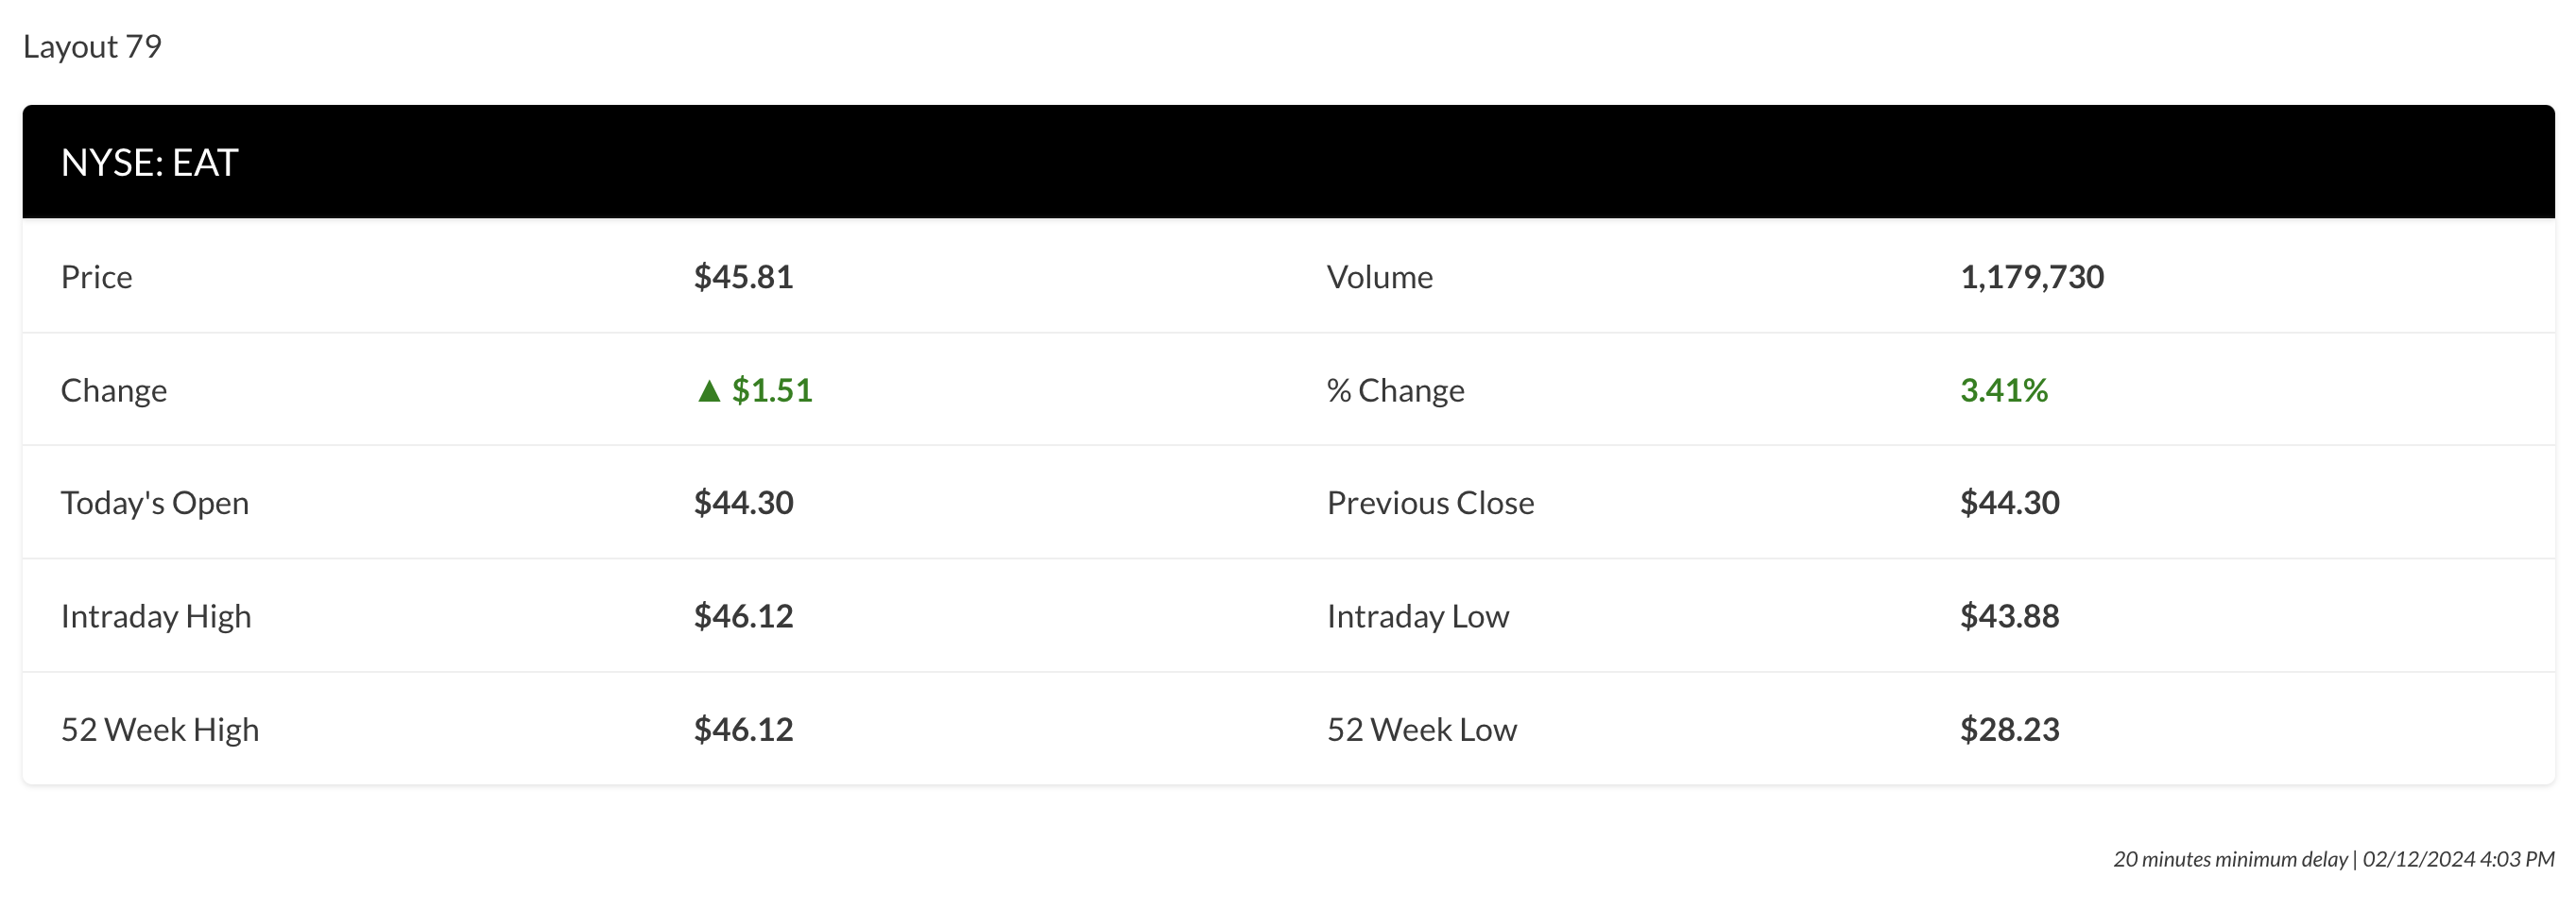Viewport: 2576px width, 911px height.
Task: Click the green up-arrow change indicator
Action: click(708, 391)
